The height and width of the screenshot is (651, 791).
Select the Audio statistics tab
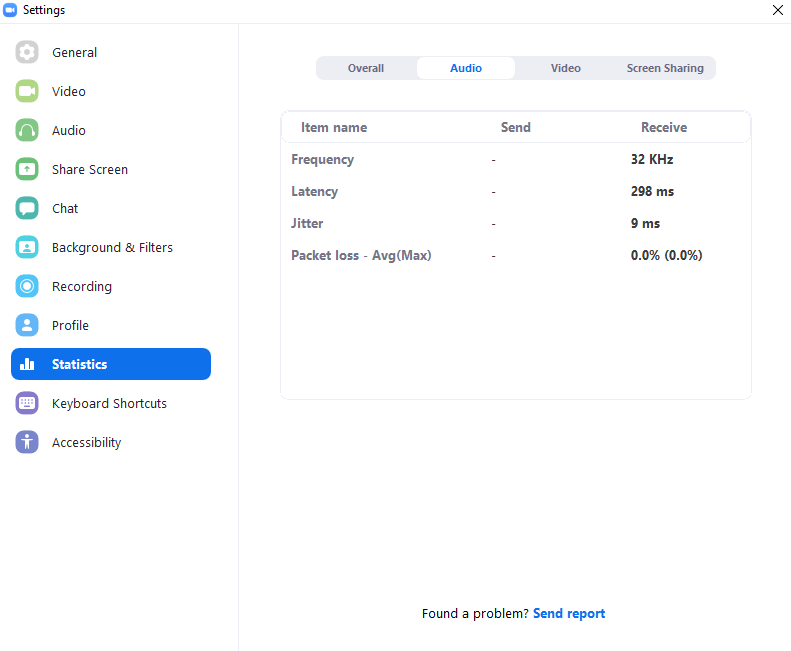coord(466,68)
